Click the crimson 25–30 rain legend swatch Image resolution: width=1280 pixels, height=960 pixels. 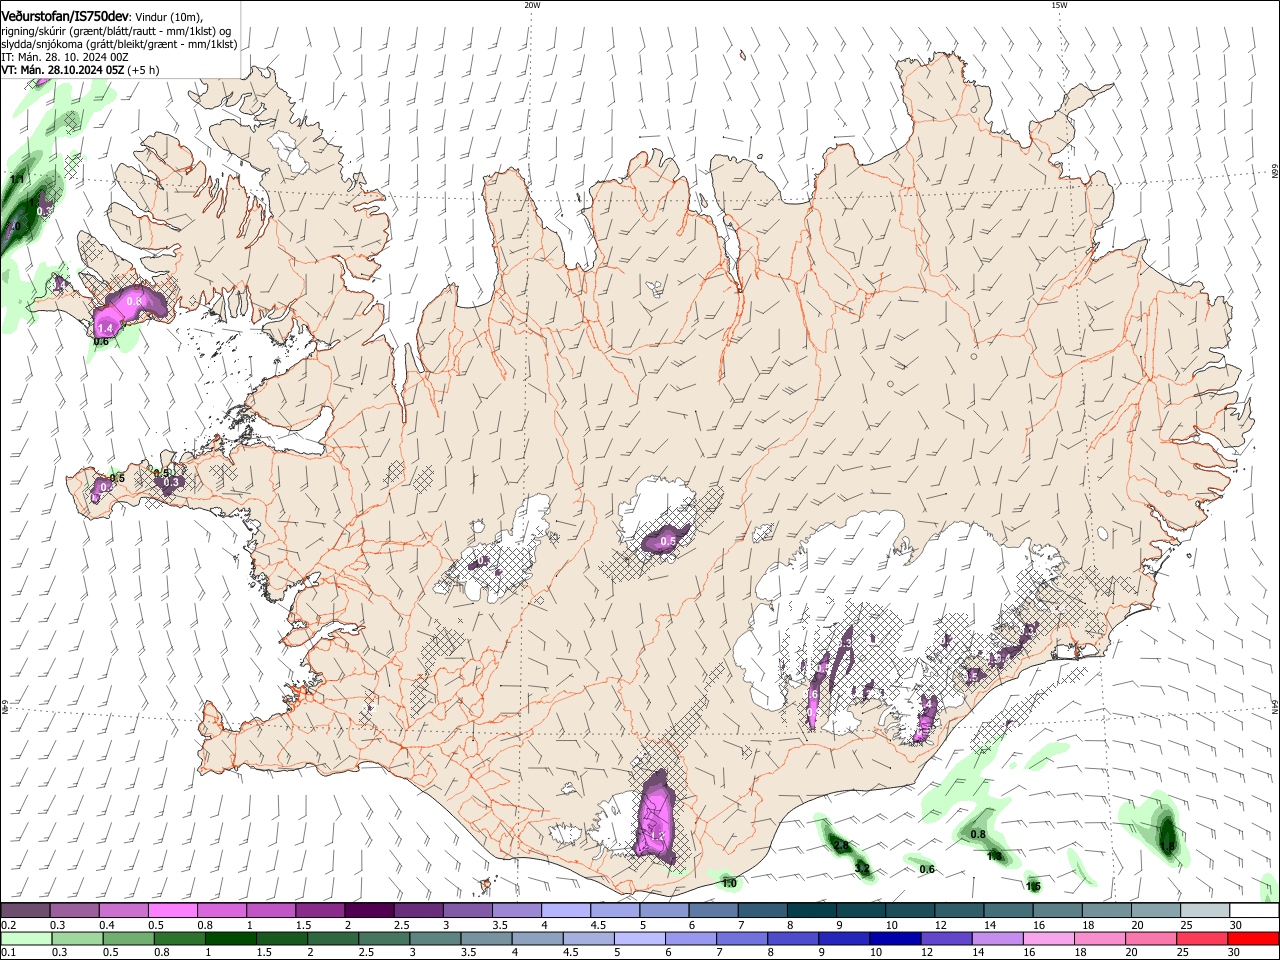pos(1202,938)
